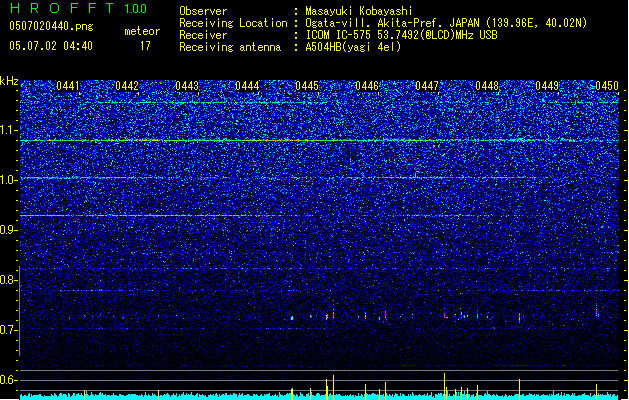Click the meteor count value 17

click(145, 46)
